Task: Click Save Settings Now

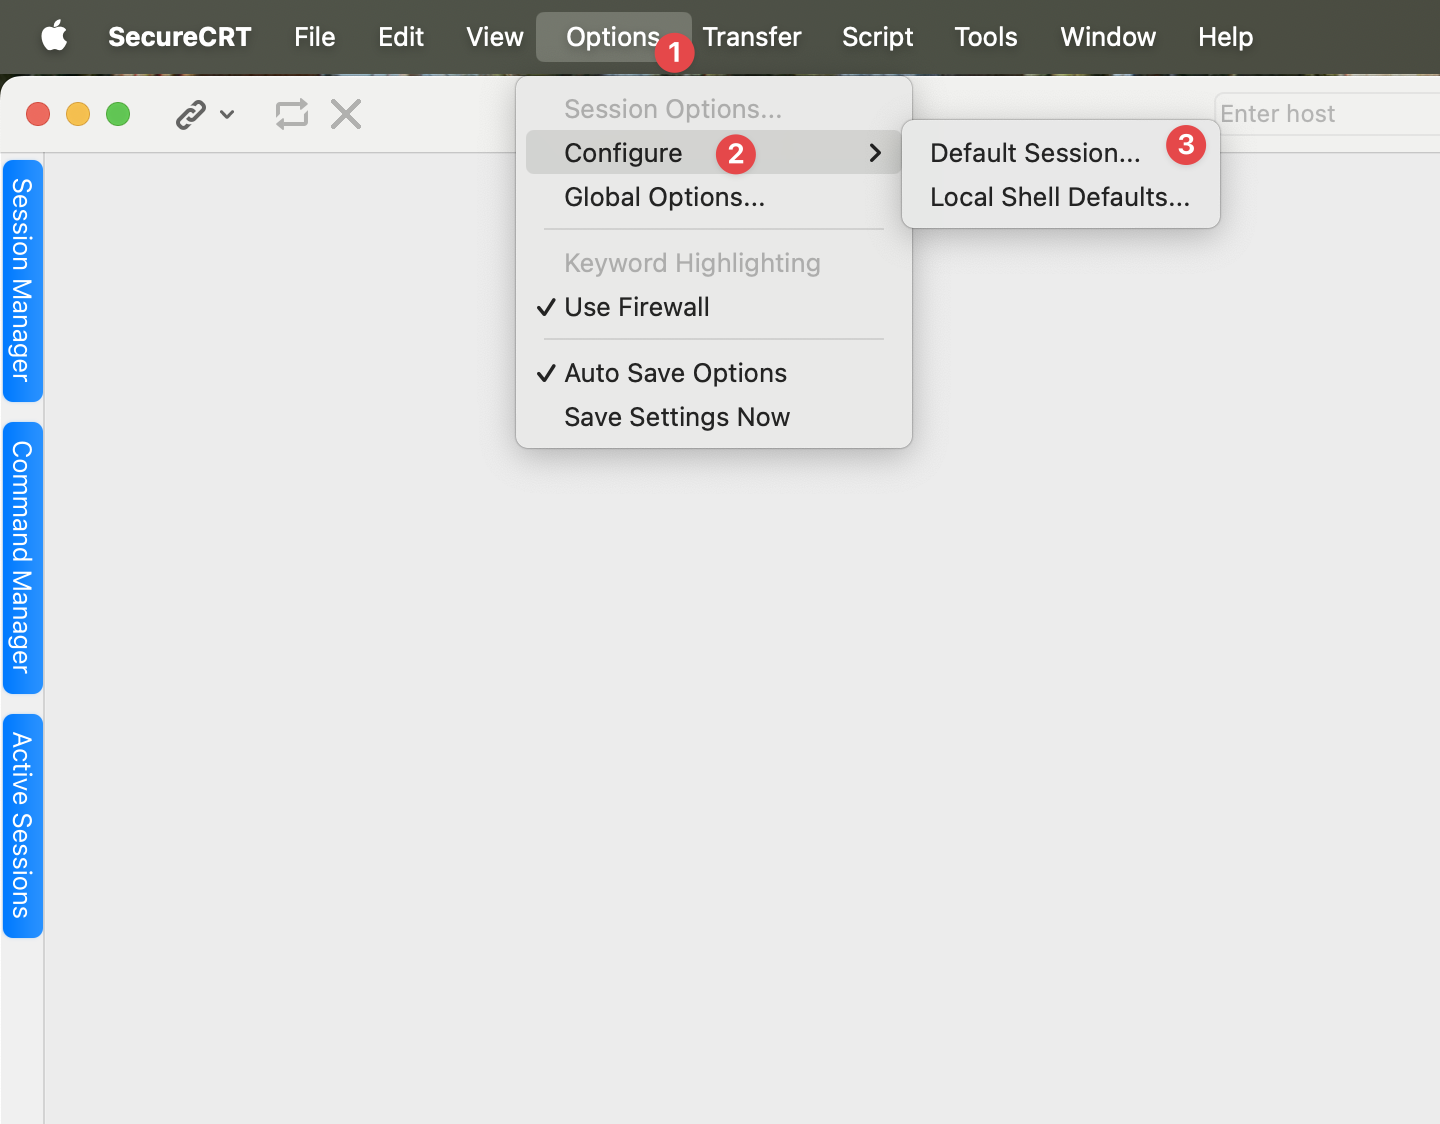Action: click(677, 417)
